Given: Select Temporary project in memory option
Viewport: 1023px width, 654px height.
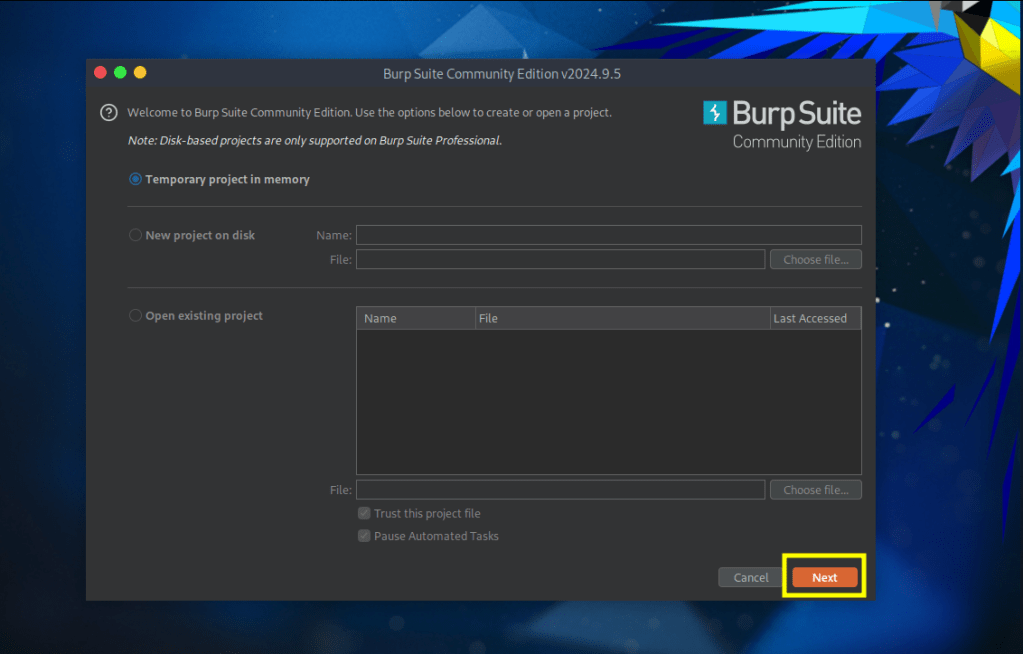Looking at the screenshot, I should [136, 180].
